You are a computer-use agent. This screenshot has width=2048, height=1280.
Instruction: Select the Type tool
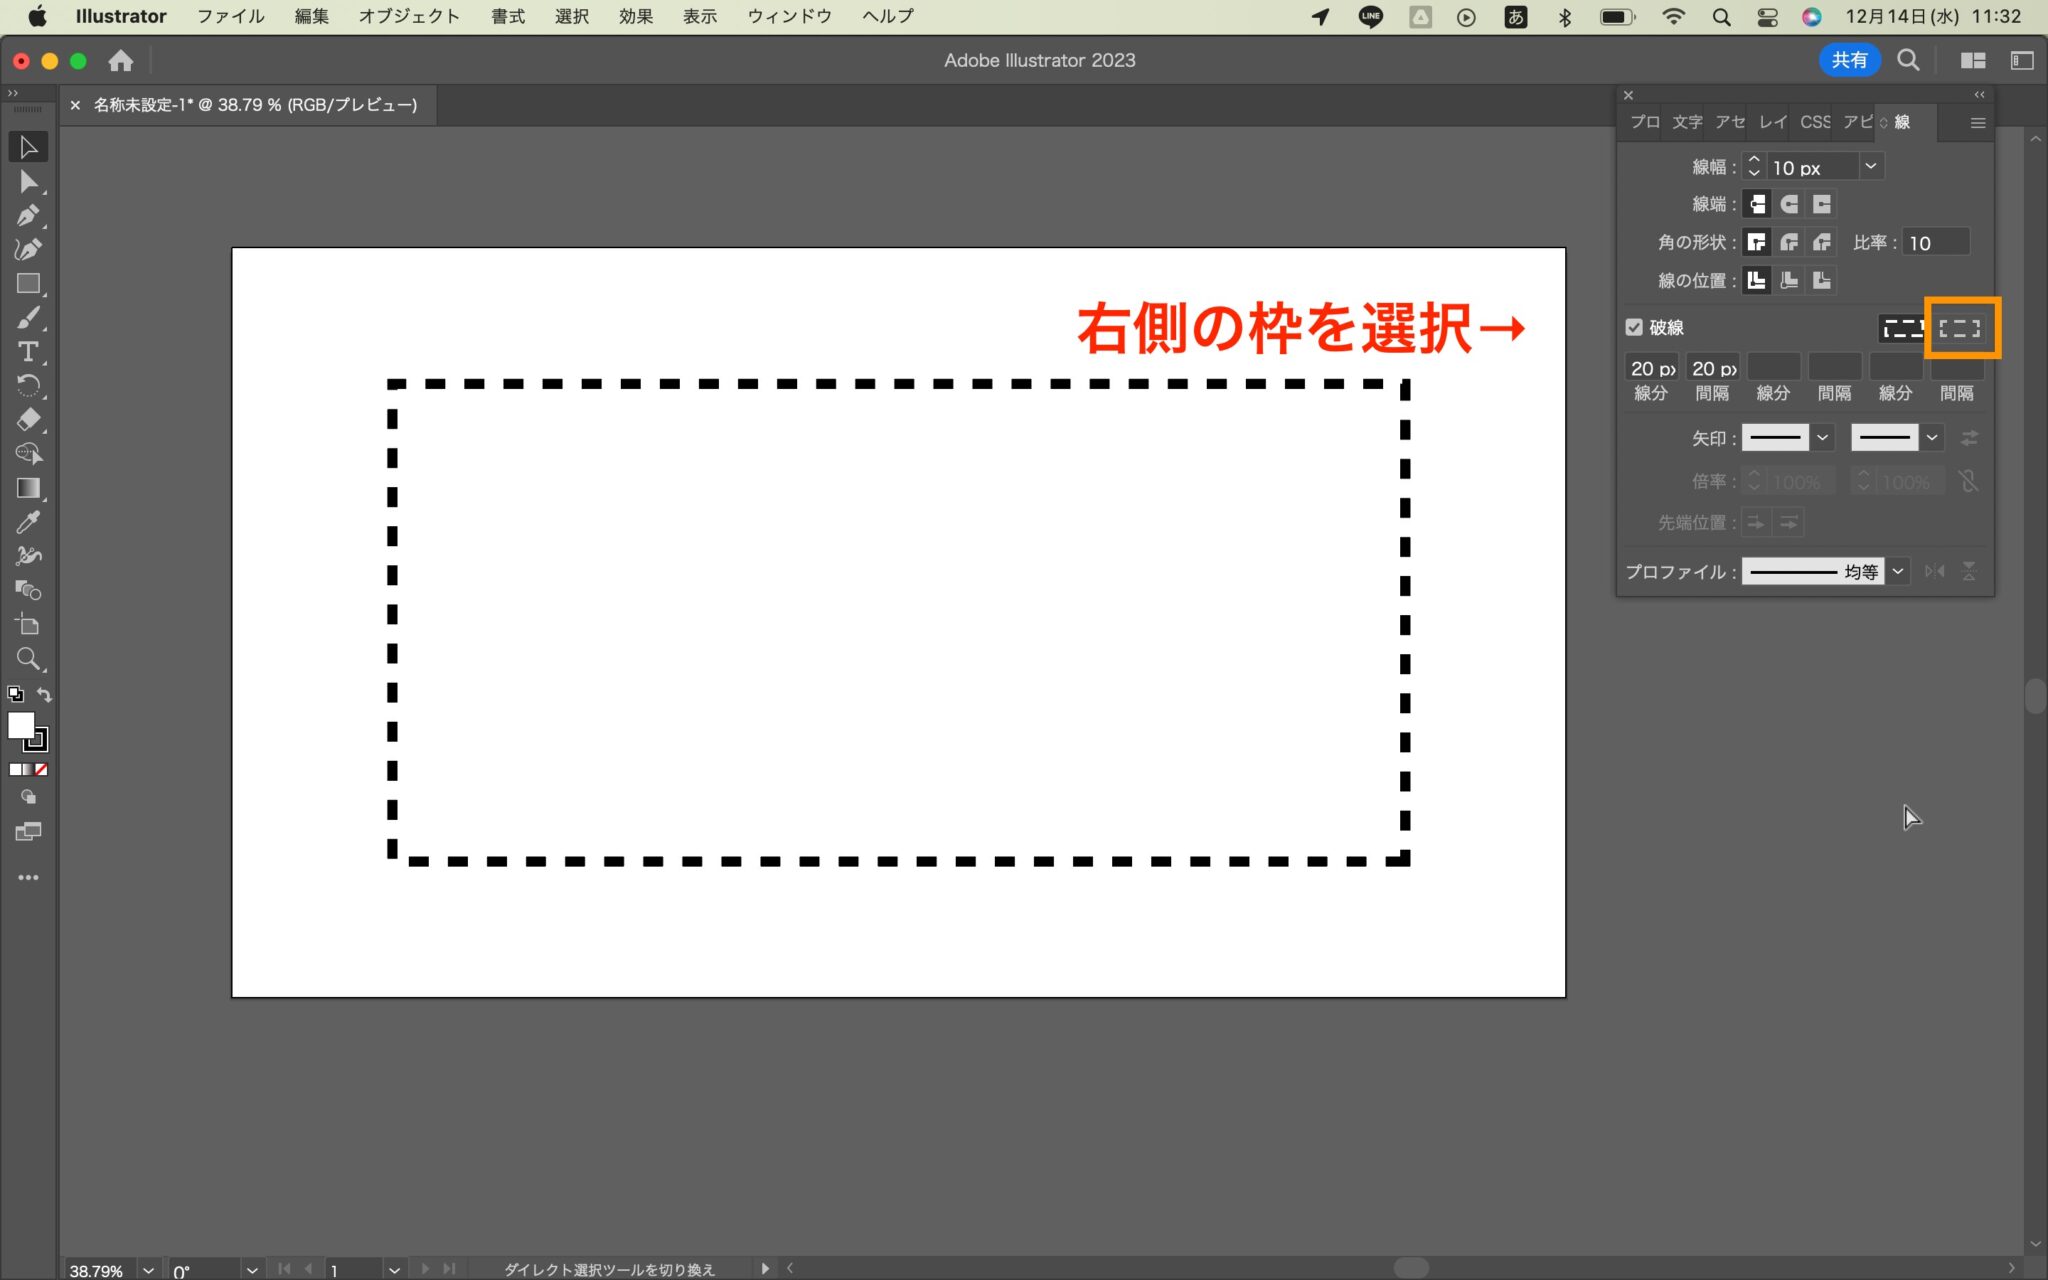tap(28, 352)
